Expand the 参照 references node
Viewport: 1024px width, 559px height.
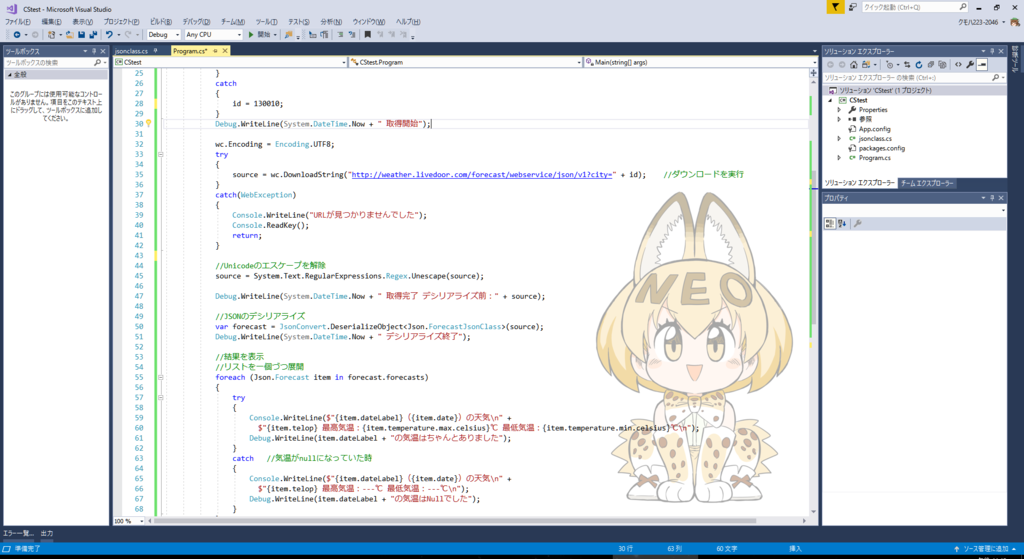coord(839,120)
